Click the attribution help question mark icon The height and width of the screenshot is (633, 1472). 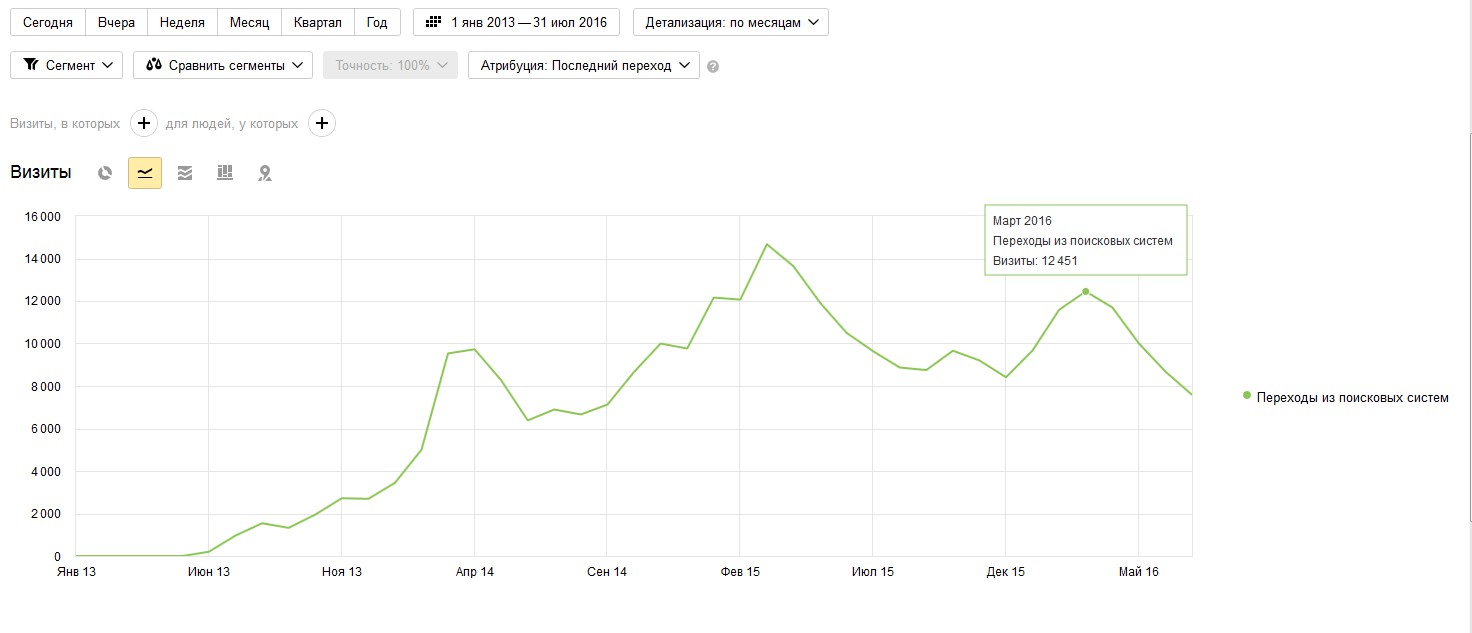[713, 67]
